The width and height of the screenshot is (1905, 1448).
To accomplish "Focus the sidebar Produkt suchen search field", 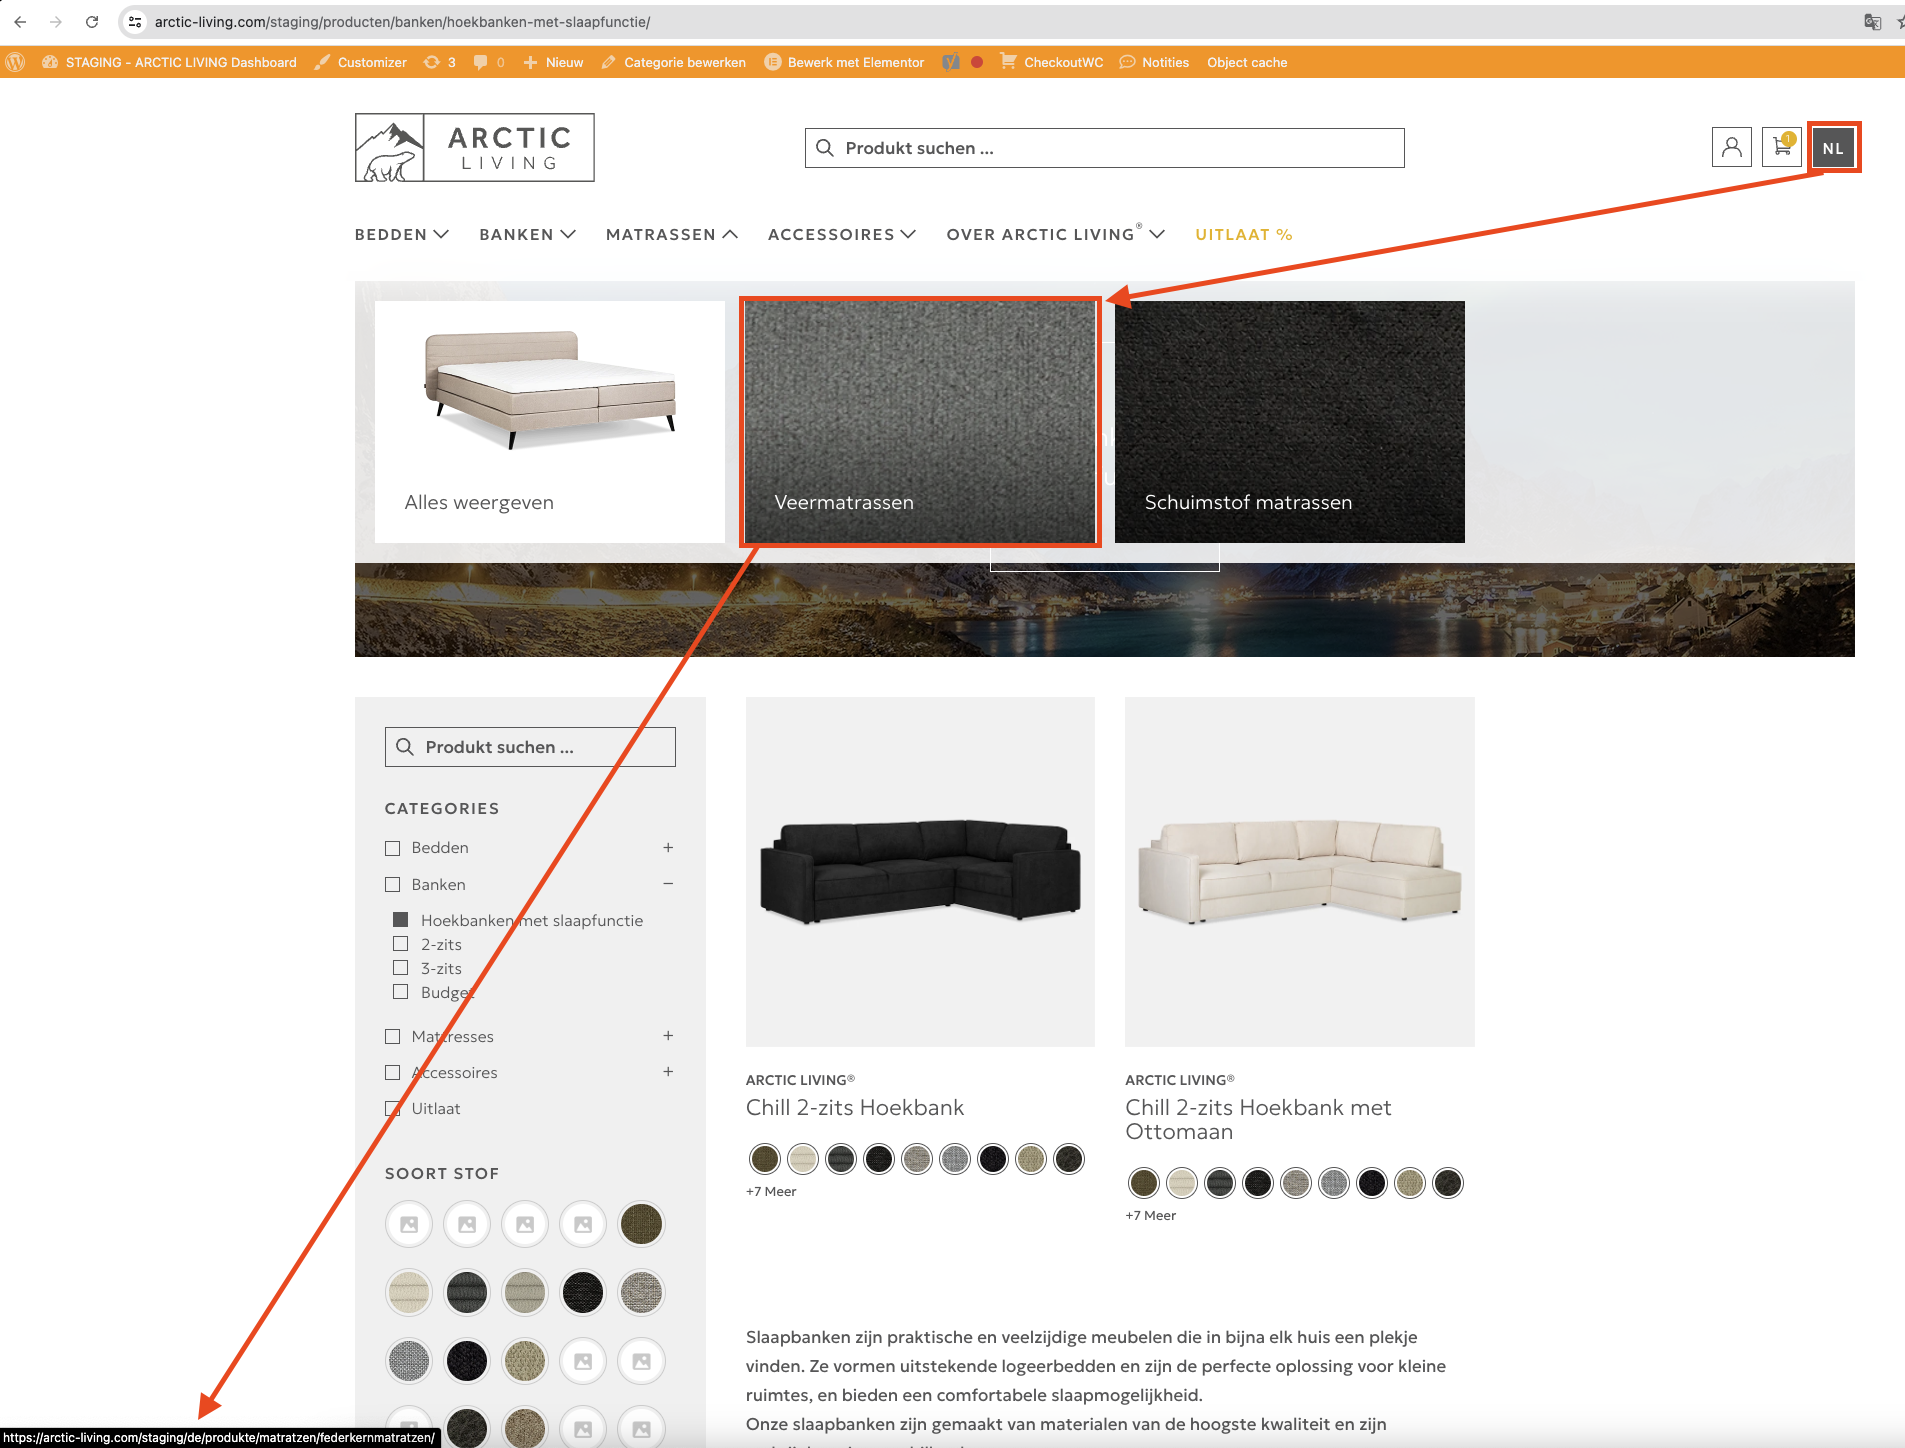I will point(530,747).
